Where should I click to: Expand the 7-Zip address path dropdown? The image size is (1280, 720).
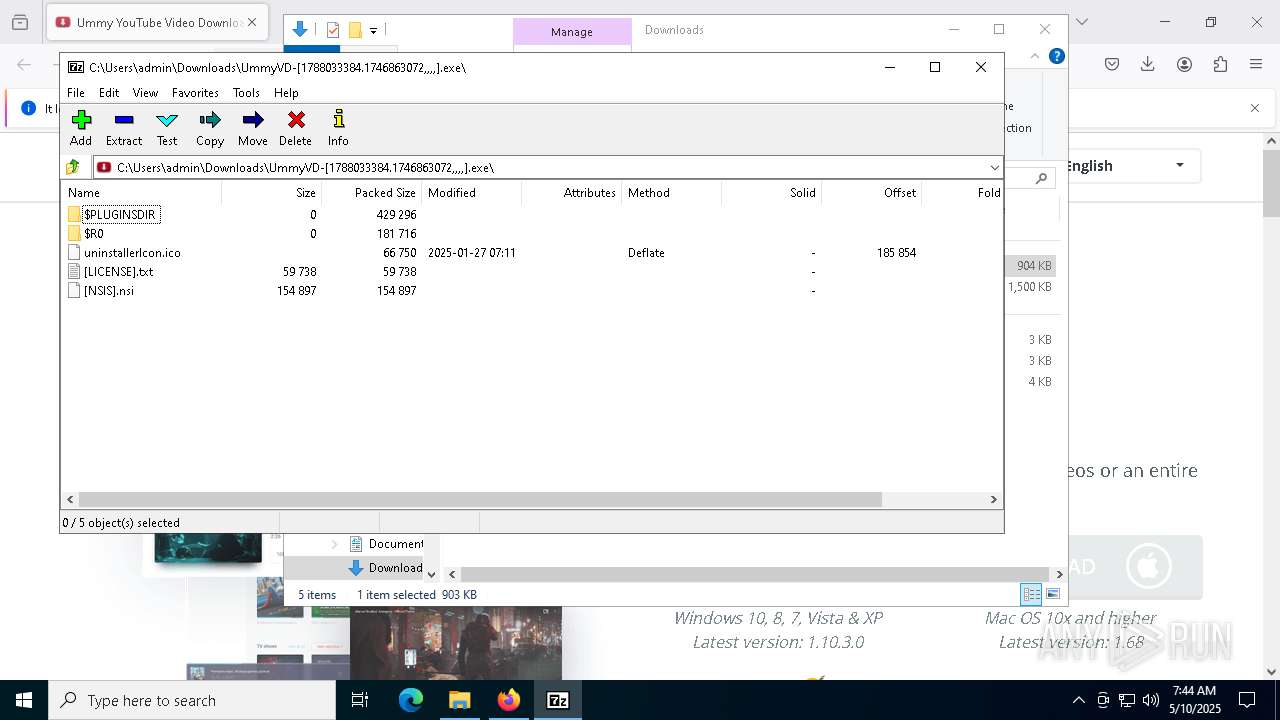[x=994, y=167]
